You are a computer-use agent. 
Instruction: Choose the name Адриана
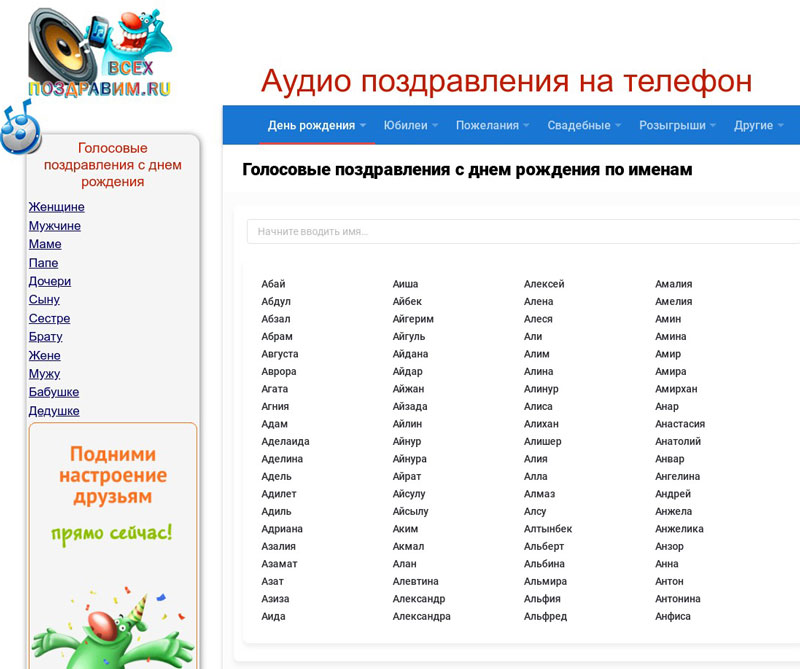click(x=282, y=529)
